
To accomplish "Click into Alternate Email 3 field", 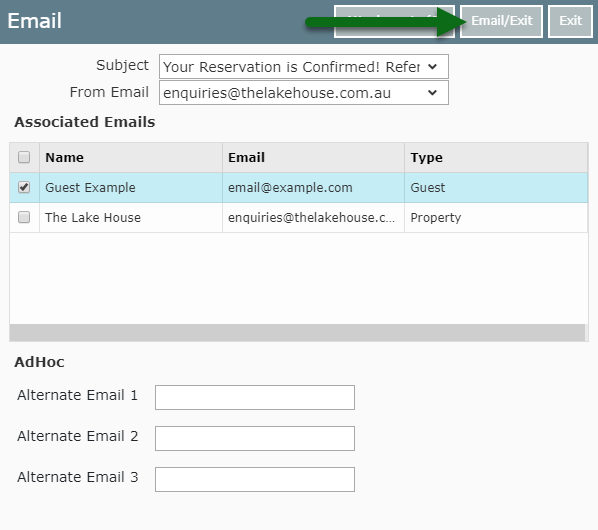I will [255, 479].
